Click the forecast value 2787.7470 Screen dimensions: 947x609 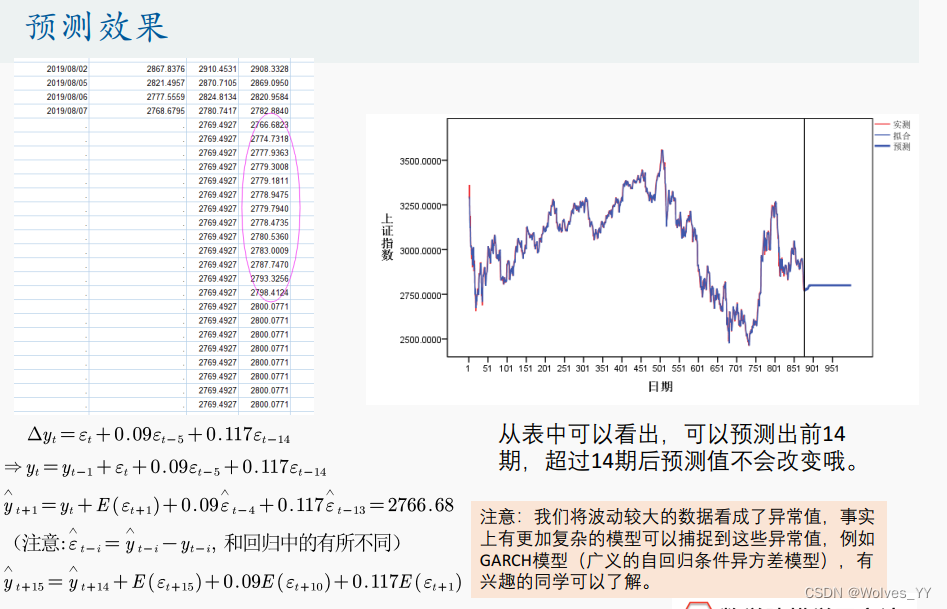tap(269, 265)
